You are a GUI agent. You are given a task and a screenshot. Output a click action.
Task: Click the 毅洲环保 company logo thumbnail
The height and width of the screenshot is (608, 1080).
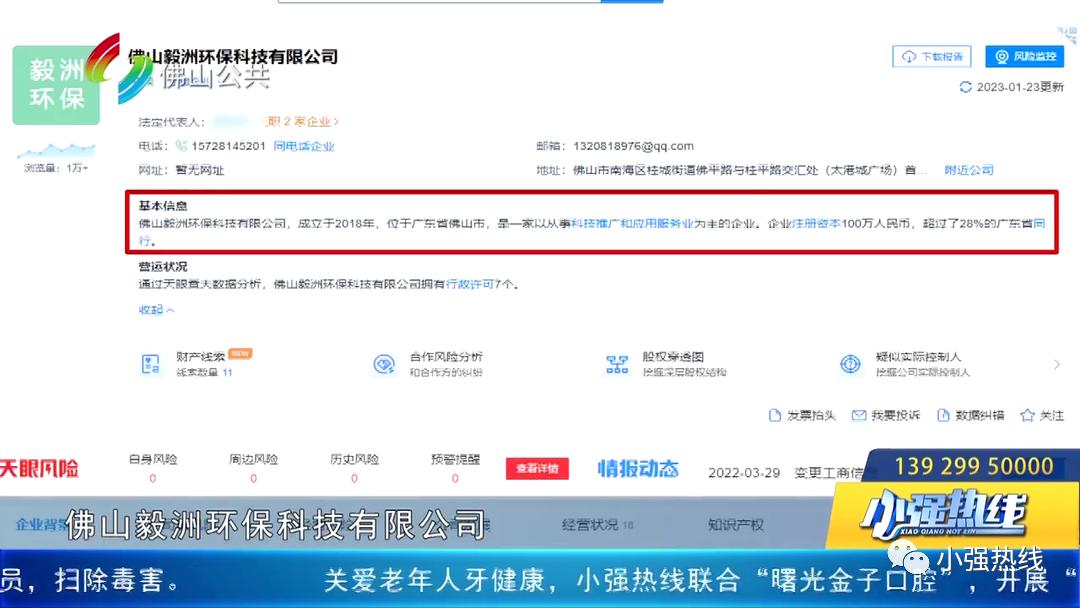pyautogui.click(x=56, y=85)
